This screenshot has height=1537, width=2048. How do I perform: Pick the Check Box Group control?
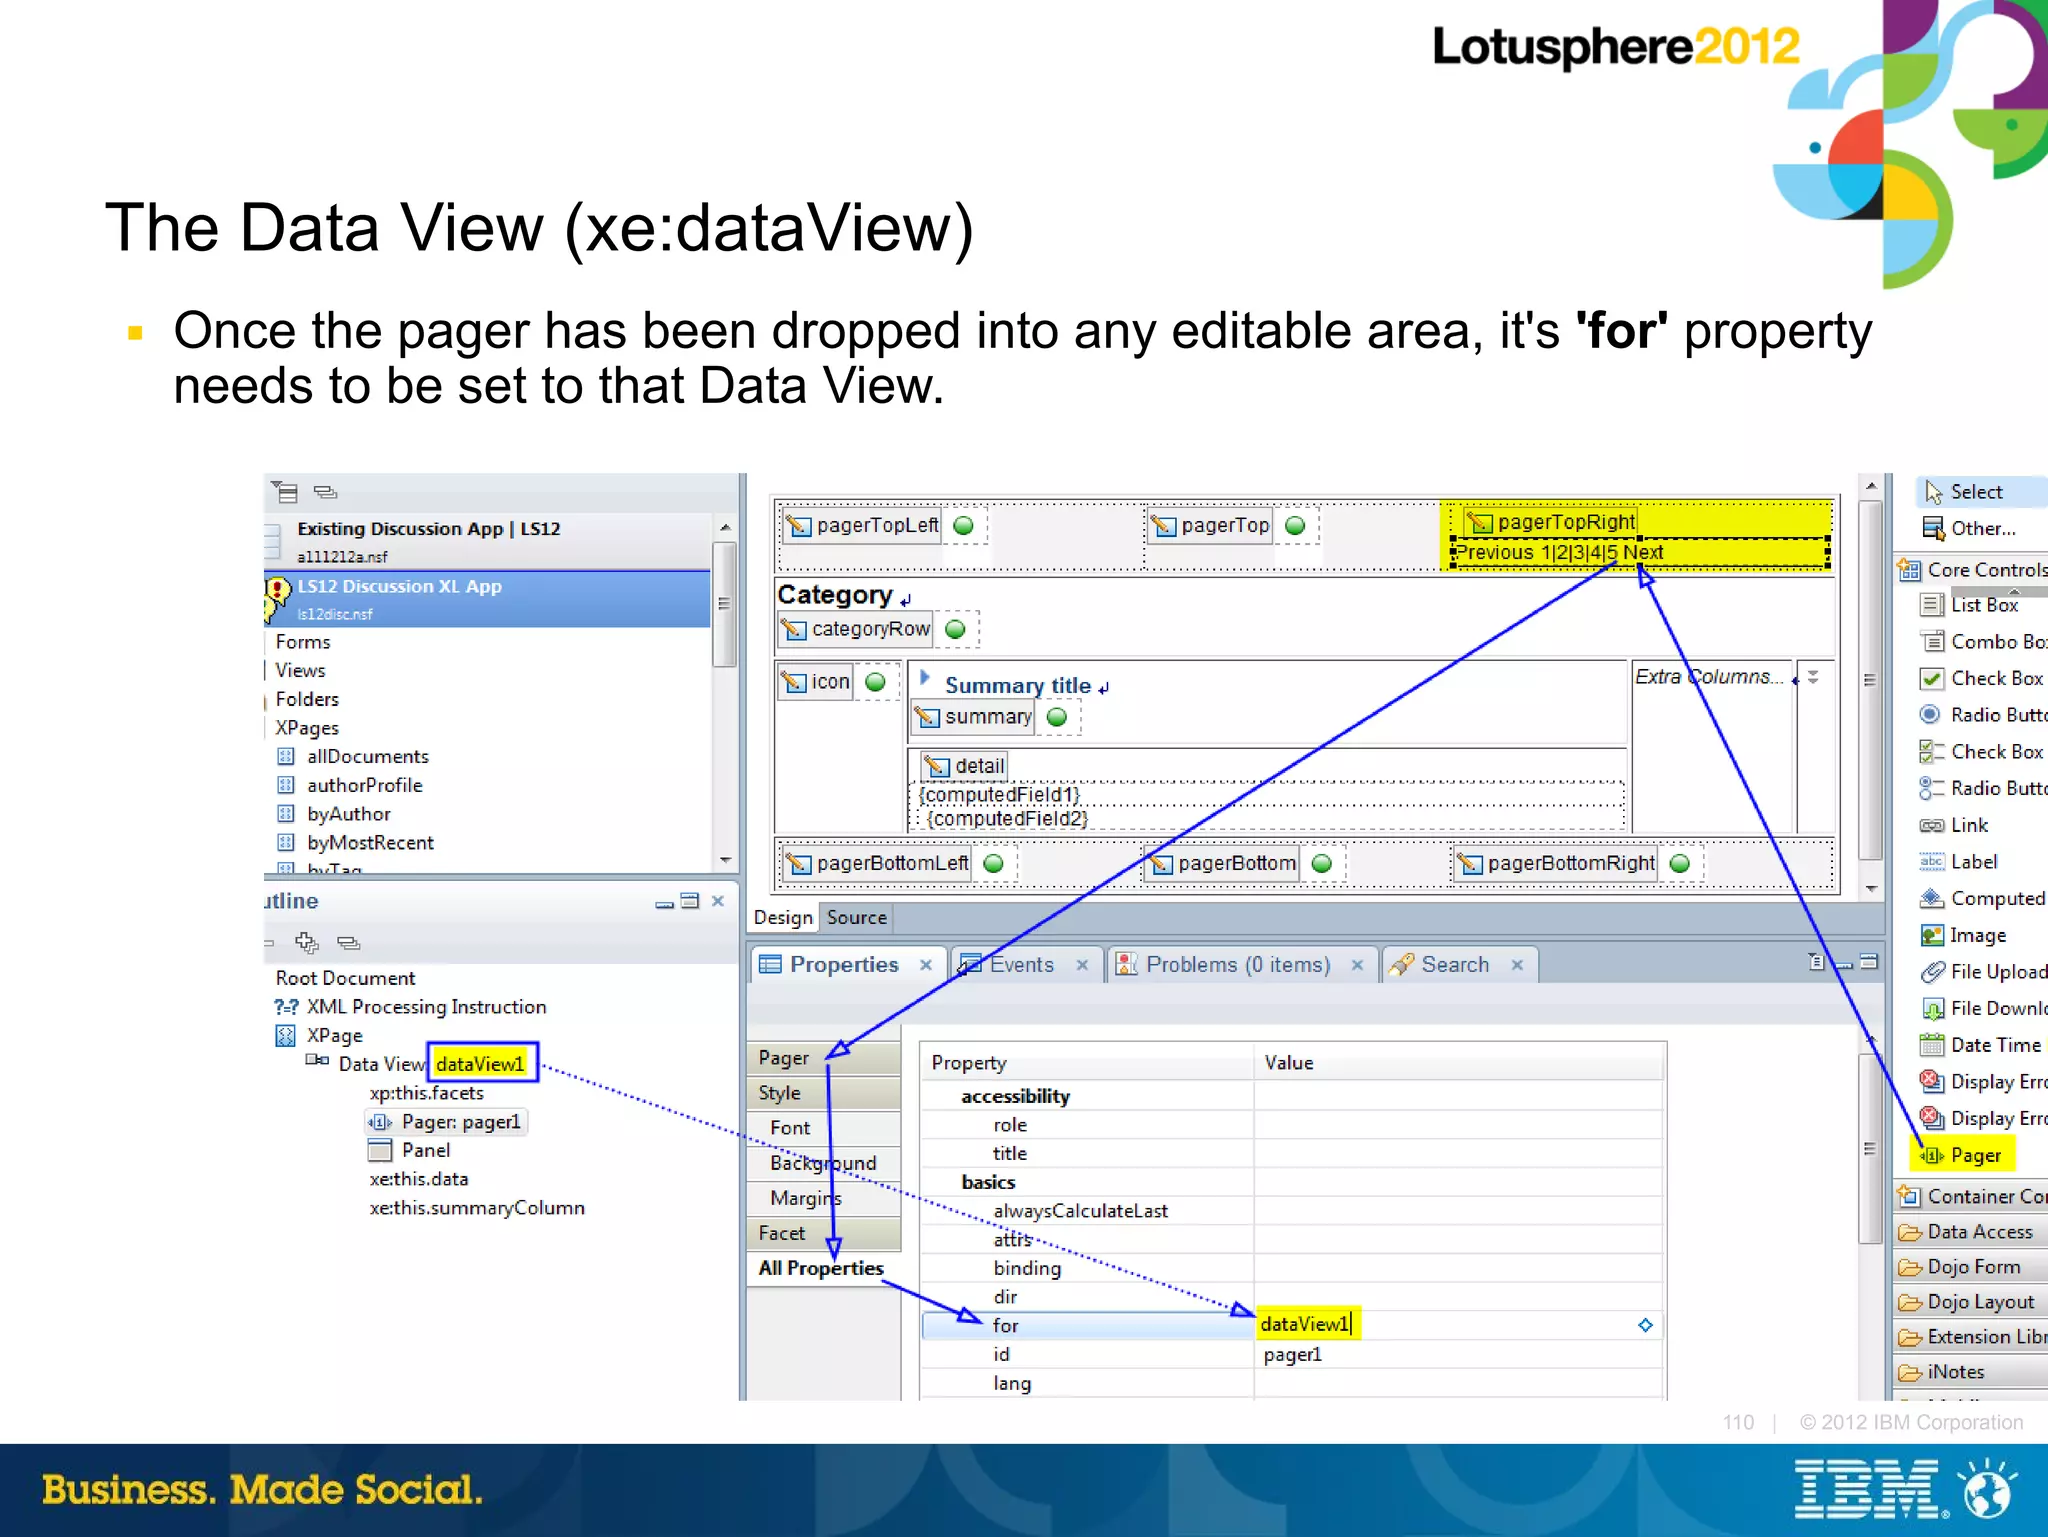point(1982,752)
